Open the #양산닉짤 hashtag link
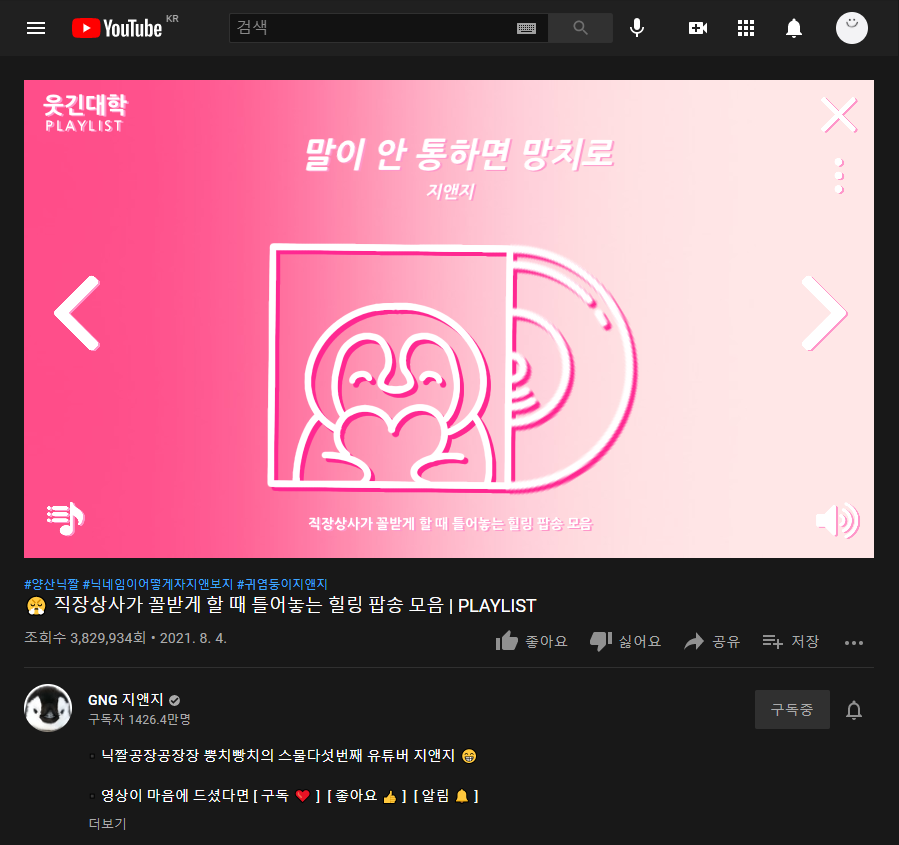The width and height of the screenshot is (899, 845). click(52, 584)
